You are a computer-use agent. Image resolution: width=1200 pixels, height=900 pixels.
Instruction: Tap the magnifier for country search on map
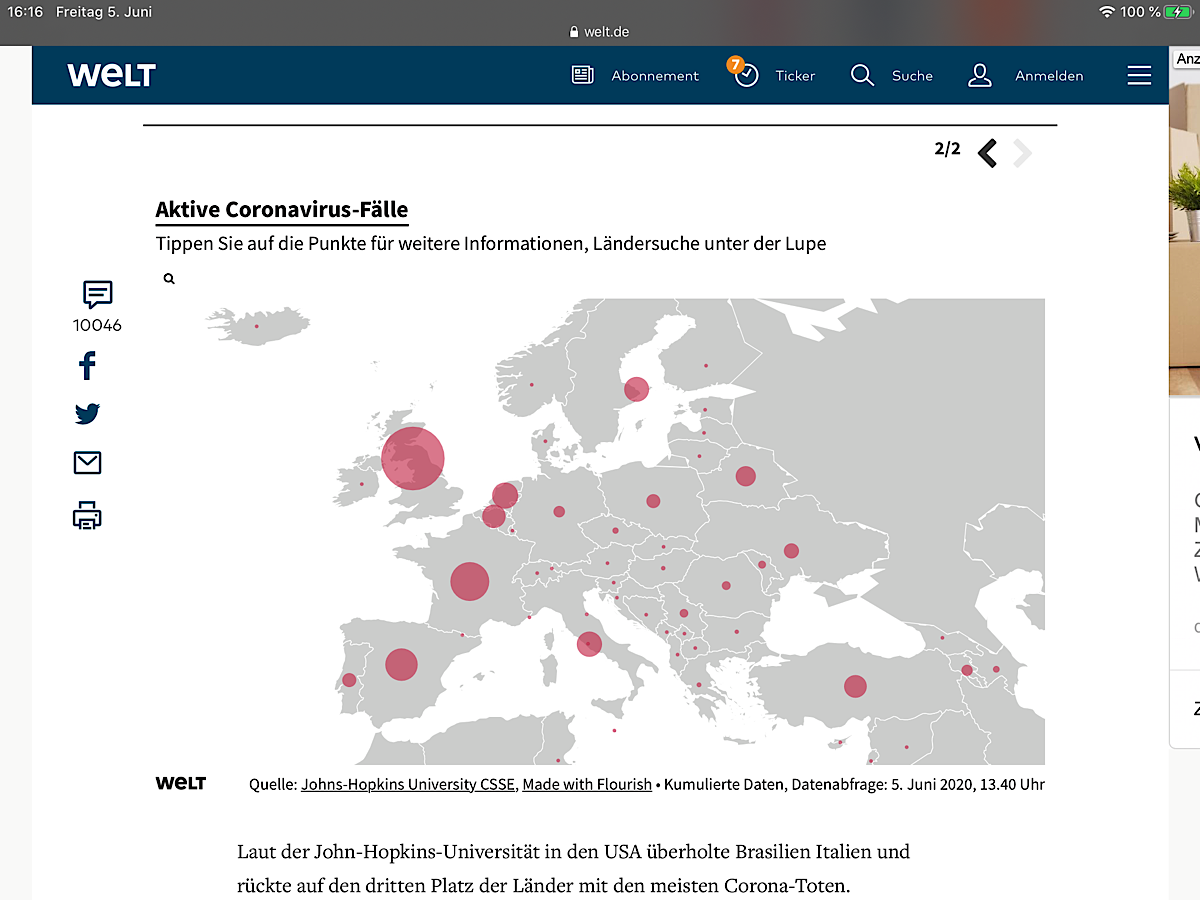169,279
